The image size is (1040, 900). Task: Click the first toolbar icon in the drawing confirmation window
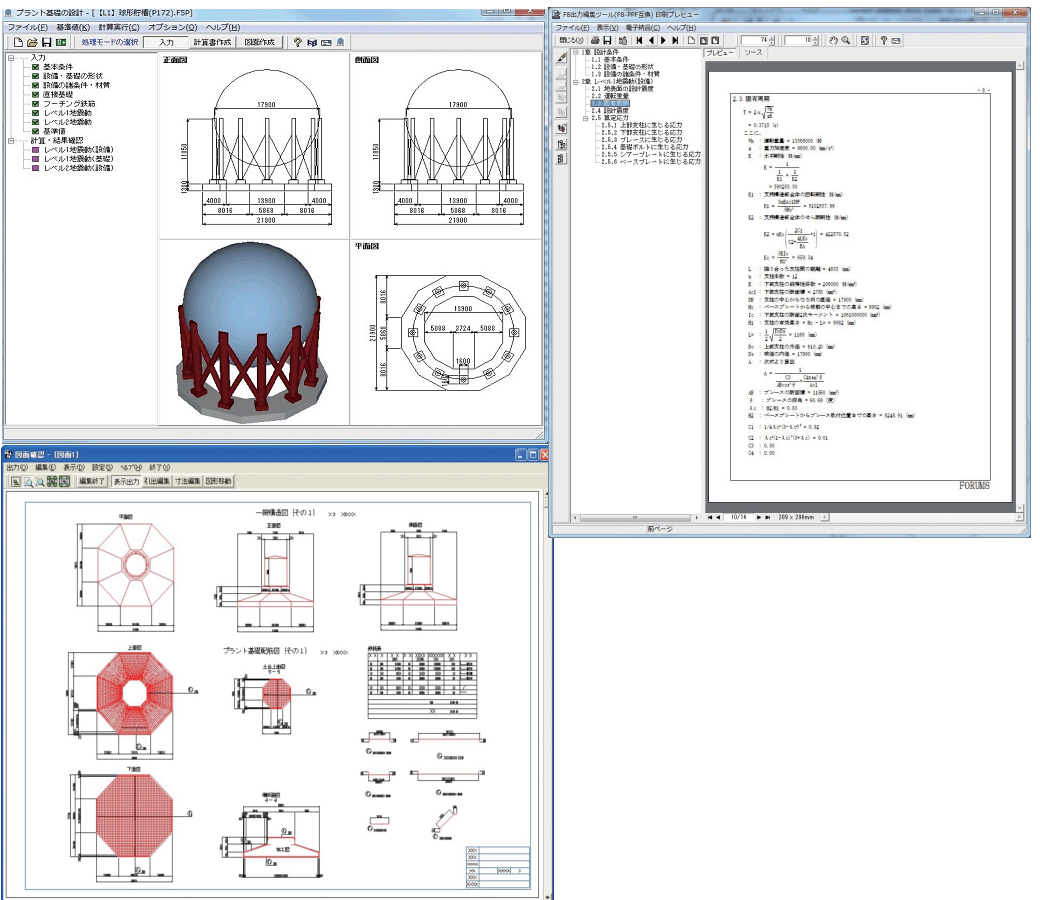pyautogui.click(x=16, y=482)
